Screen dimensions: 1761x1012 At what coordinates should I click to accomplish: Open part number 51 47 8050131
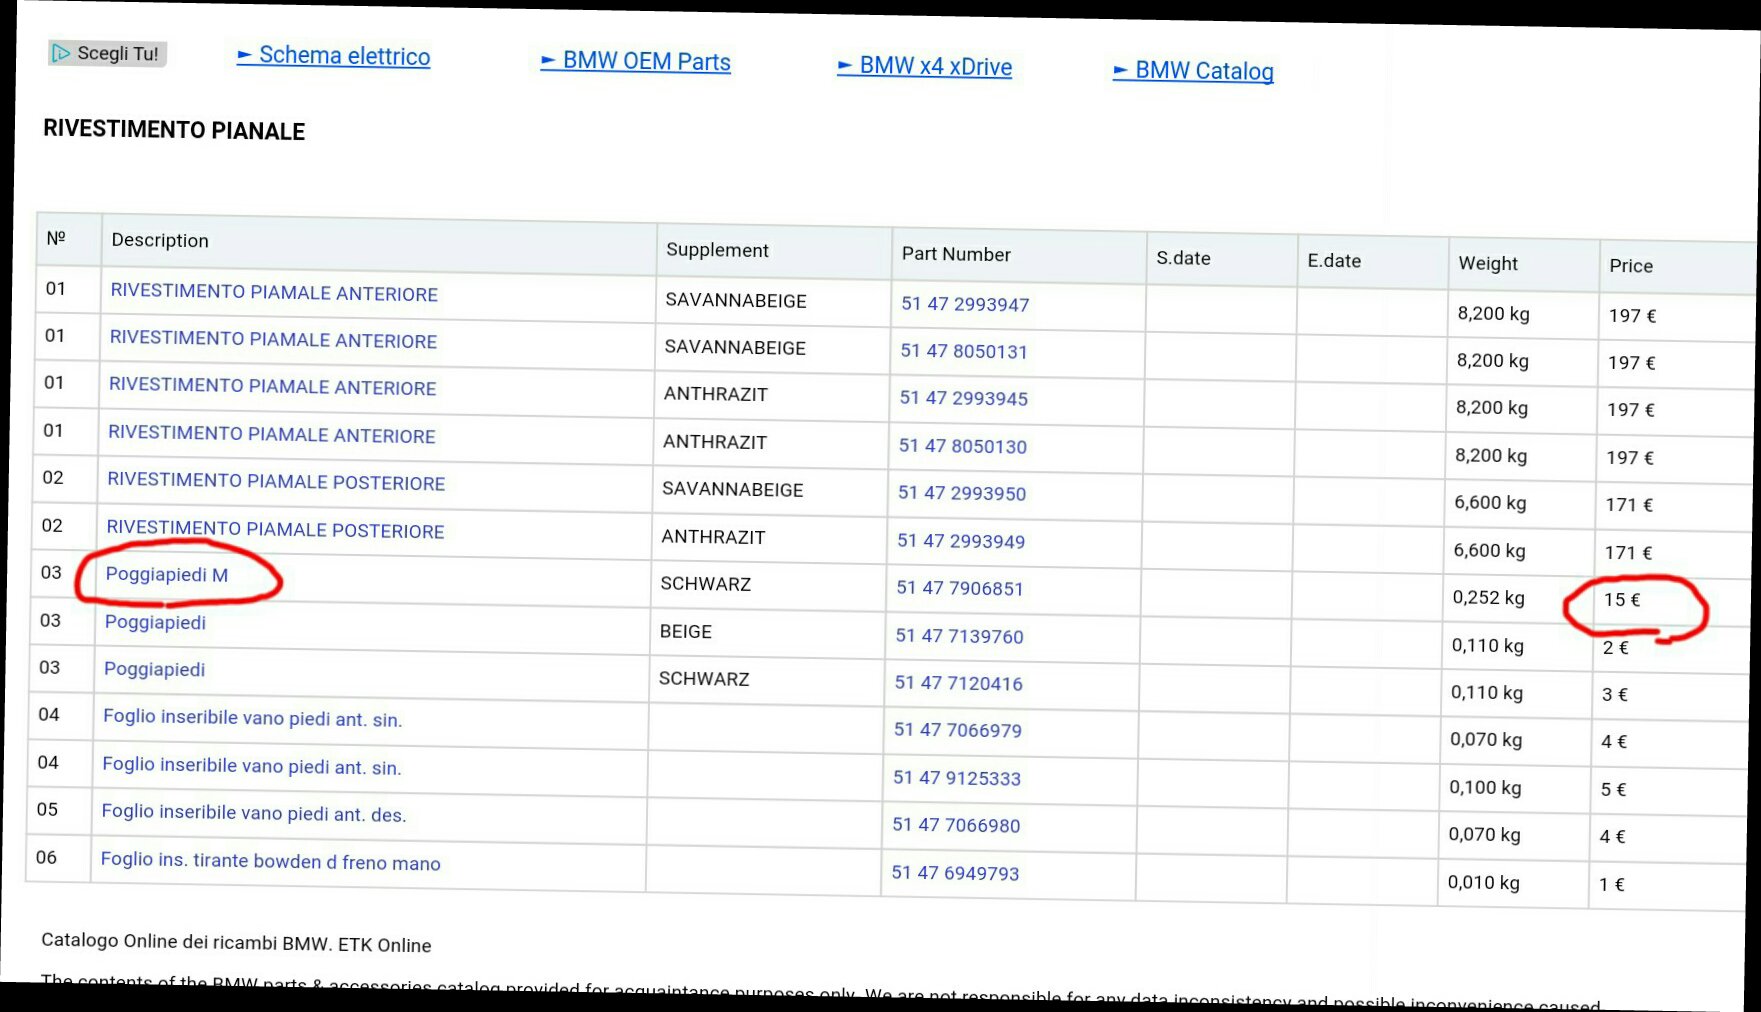(964, 351)
